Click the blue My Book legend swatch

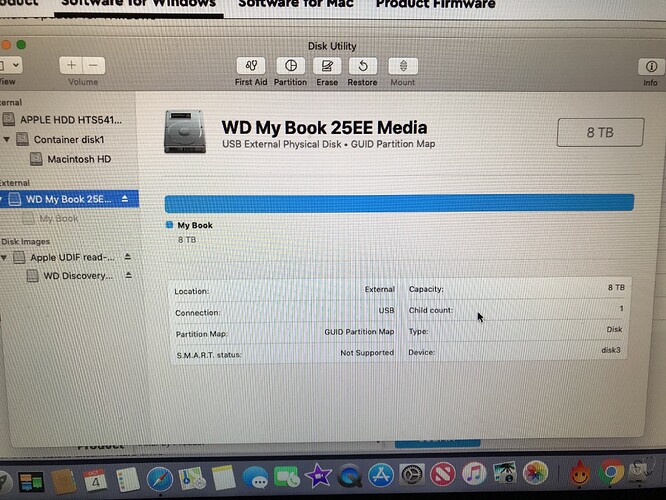(x=169, y=225)
